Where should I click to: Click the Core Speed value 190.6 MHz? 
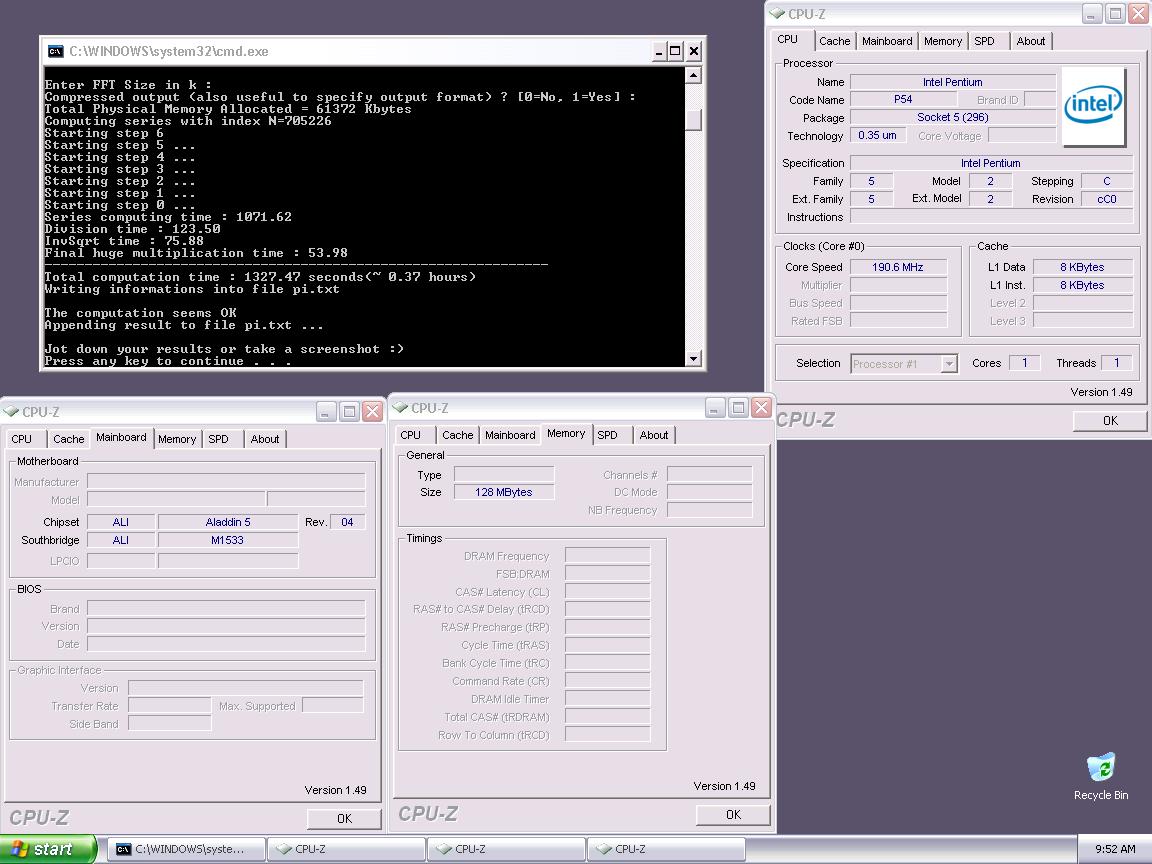898,267
